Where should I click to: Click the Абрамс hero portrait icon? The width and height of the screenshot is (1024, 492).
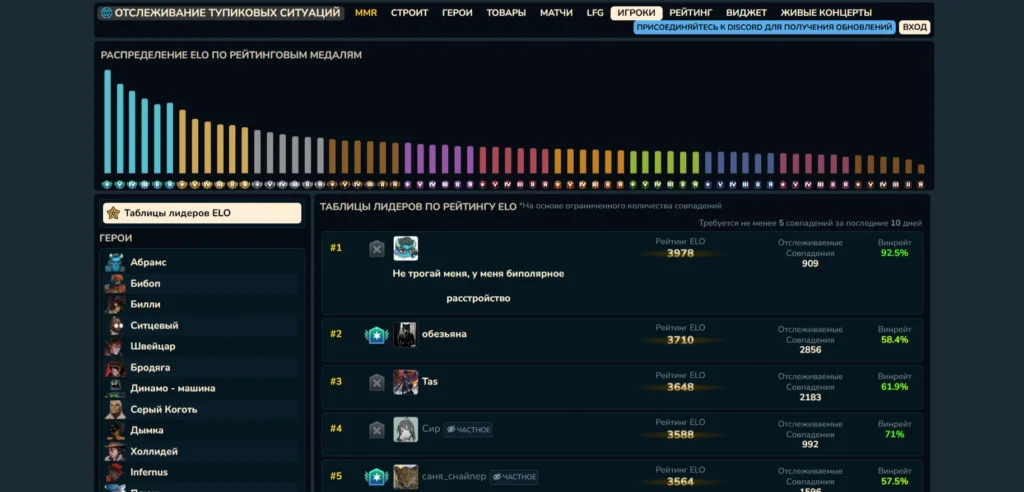coord(115,262)
